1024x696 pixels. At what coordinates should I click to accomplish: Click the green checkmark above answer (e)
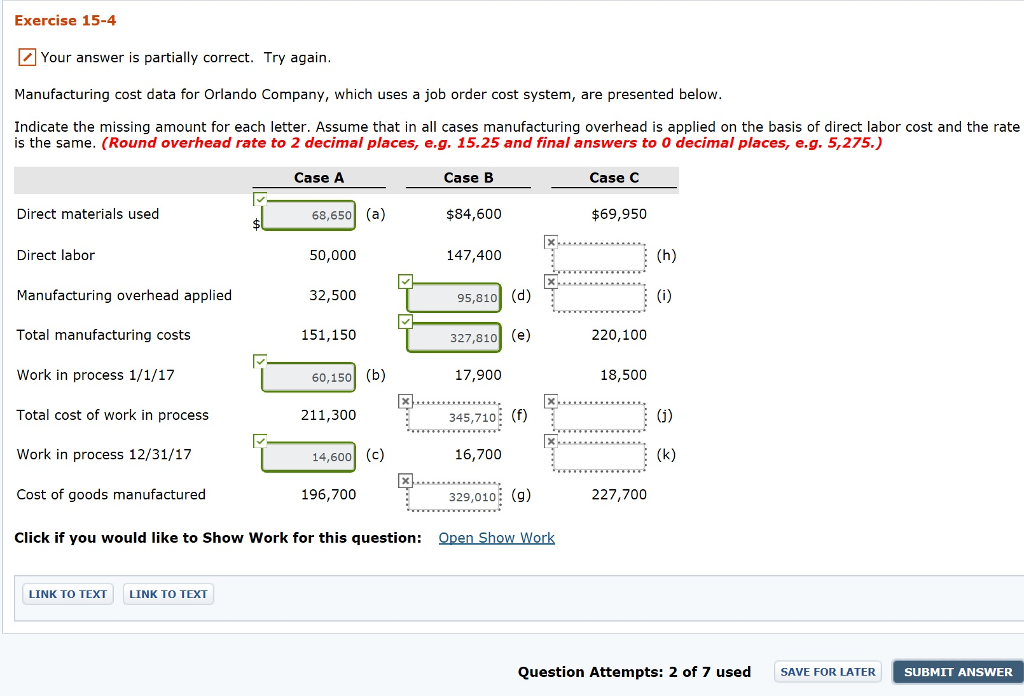[x=406, y=321]
